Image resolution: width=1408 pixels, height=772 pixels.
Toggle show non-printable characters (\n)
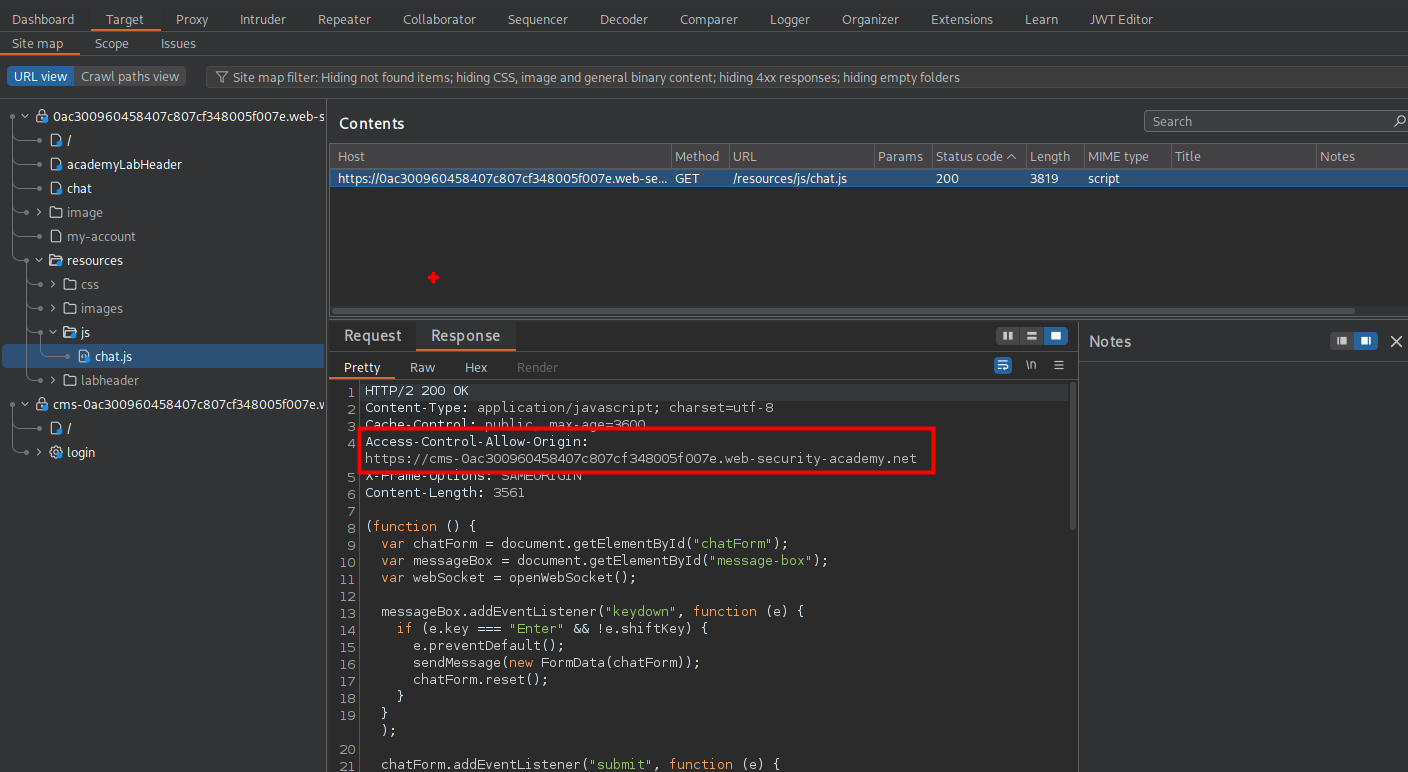click(1031, 366)
